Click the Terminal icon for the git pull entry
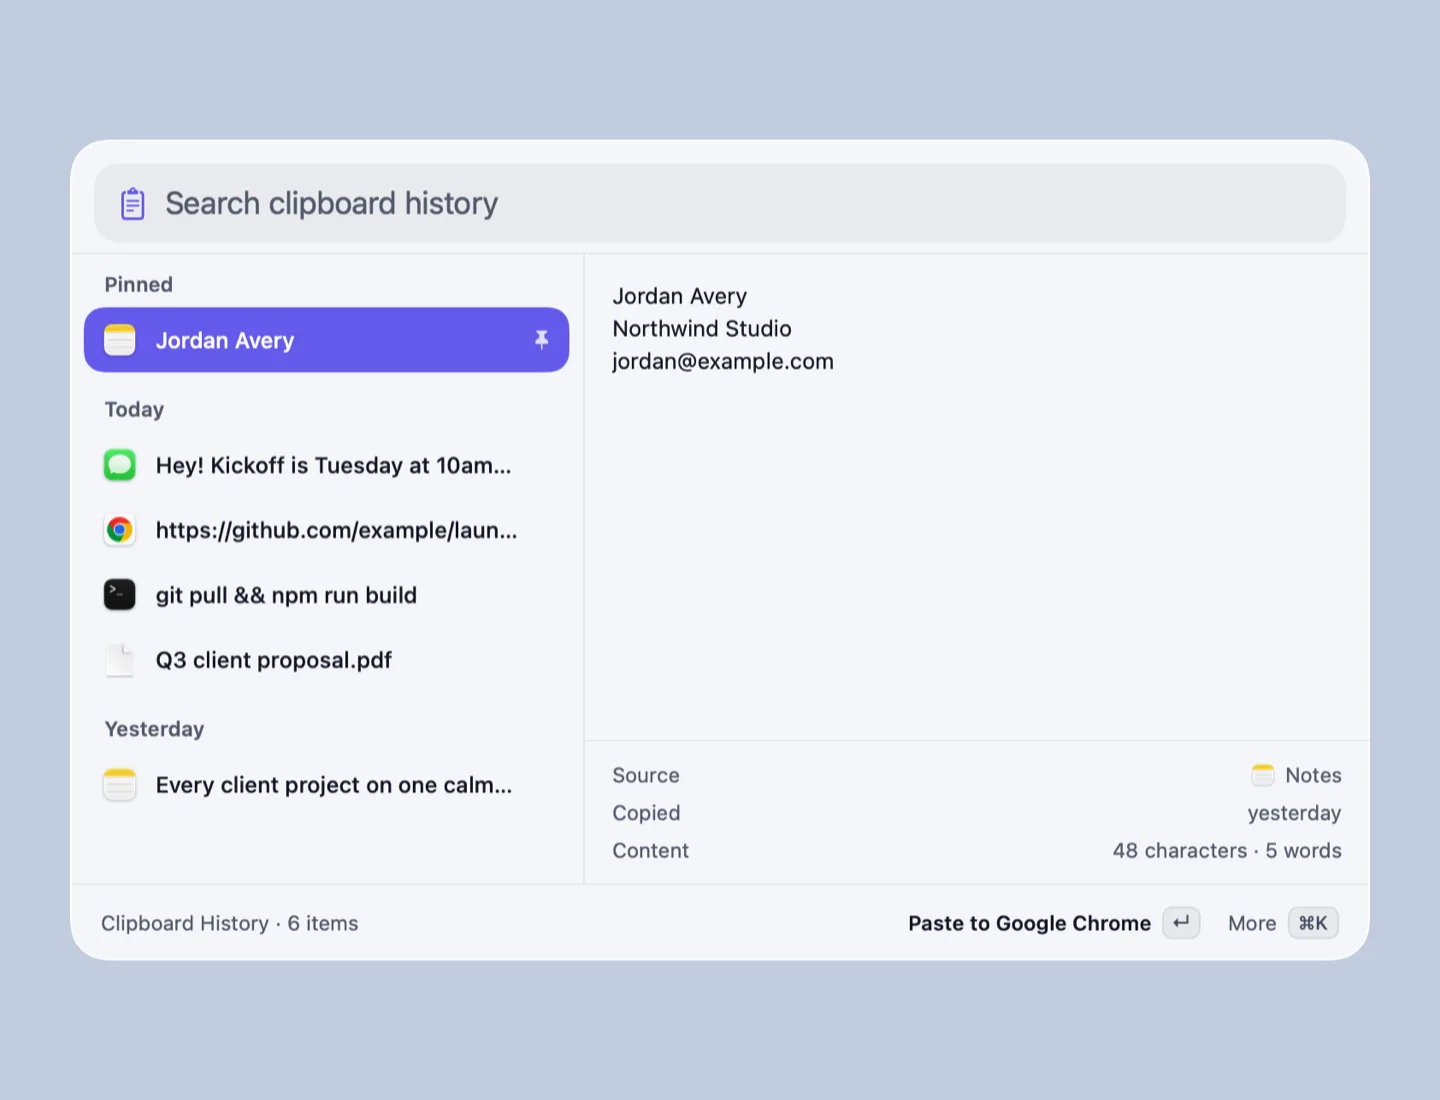 pyautogui.click(x=120, y=595)
